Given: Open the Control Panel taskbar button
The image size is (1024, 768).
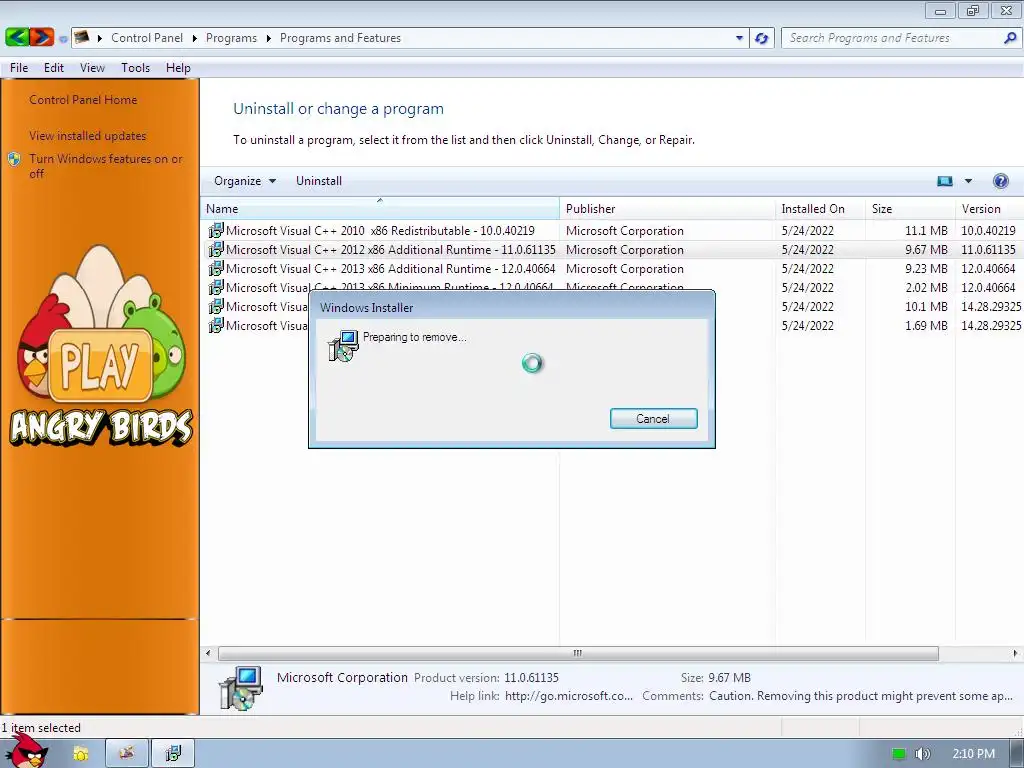Looking at the screenshot, I should (127, 754).
